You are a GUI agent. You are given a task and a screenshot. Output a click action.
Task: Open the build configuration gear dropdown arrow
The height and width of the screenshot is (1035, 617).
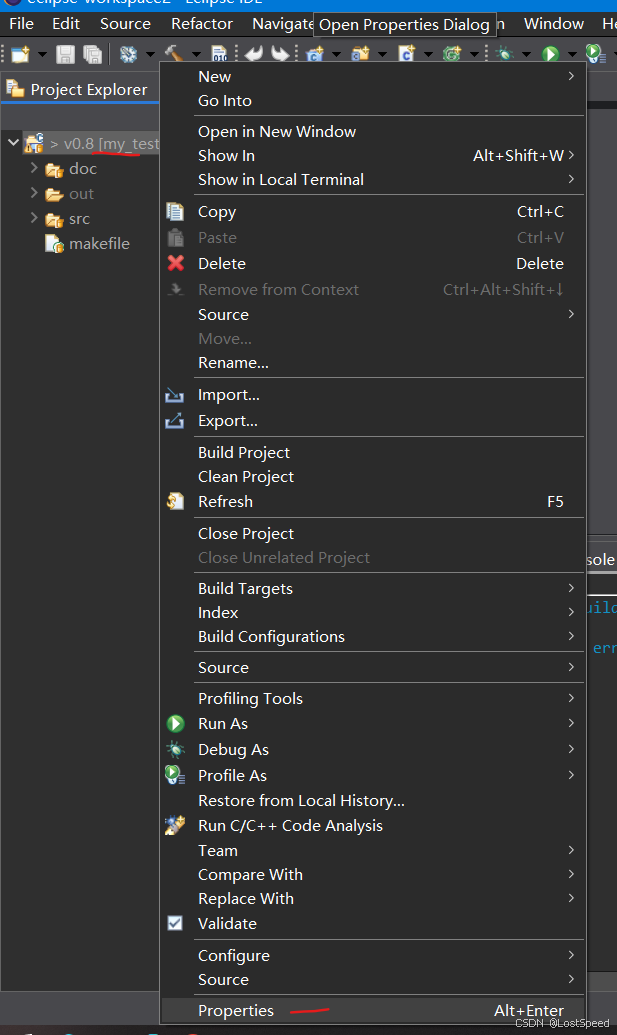[x=150, y=54]
